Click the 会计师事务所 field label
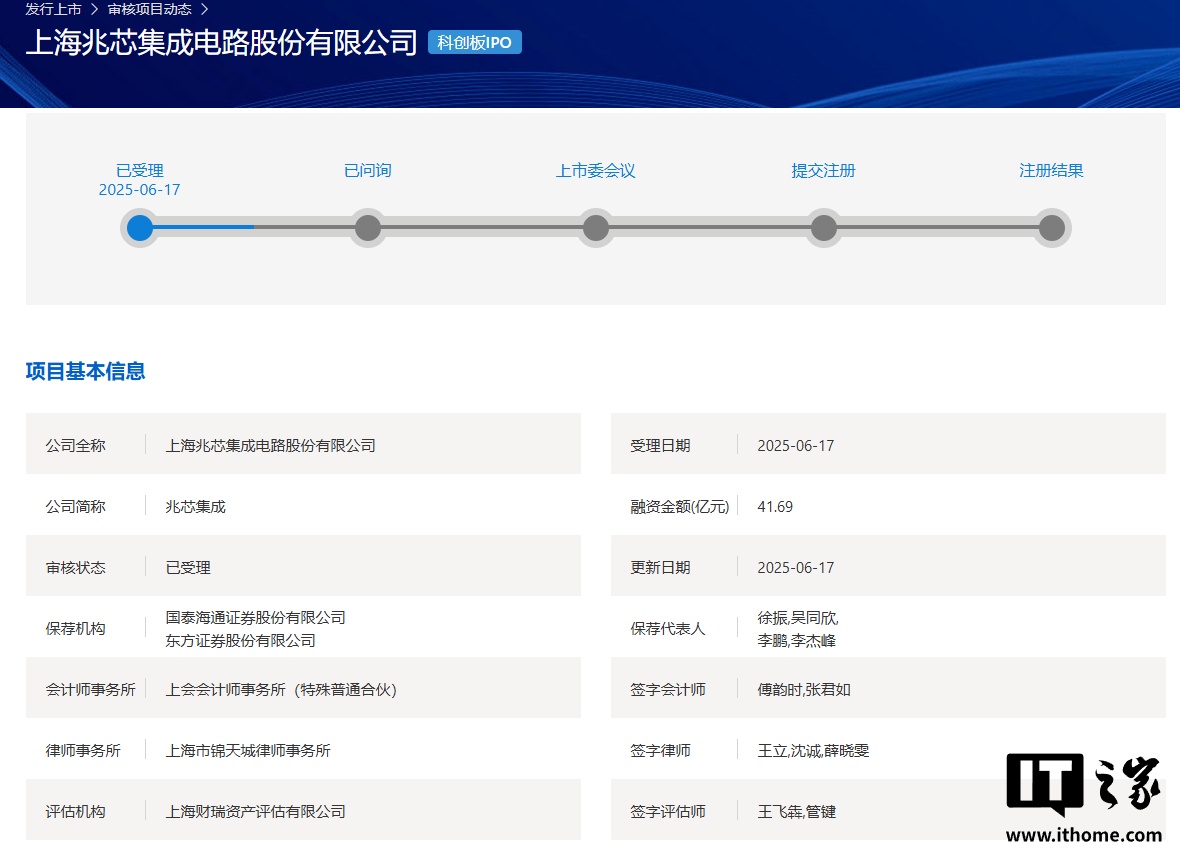The width and height of the screenshot is (1180, 857). 90,689
